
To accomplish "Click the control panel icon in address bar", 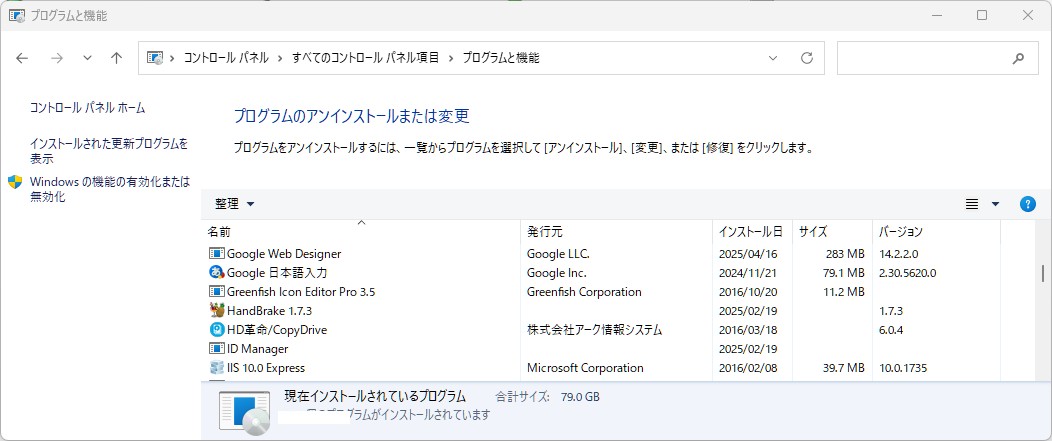I will coord(155,58).
